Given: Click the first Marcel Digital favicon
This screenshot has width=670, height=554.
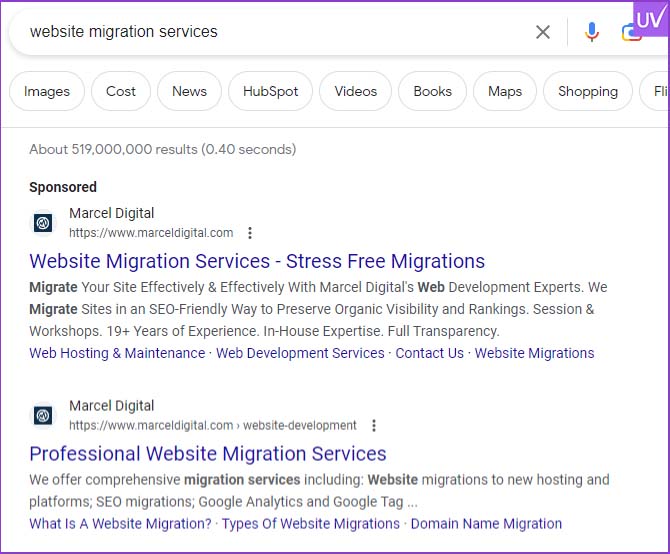Looking at the screenshot, I should [43, 223].
